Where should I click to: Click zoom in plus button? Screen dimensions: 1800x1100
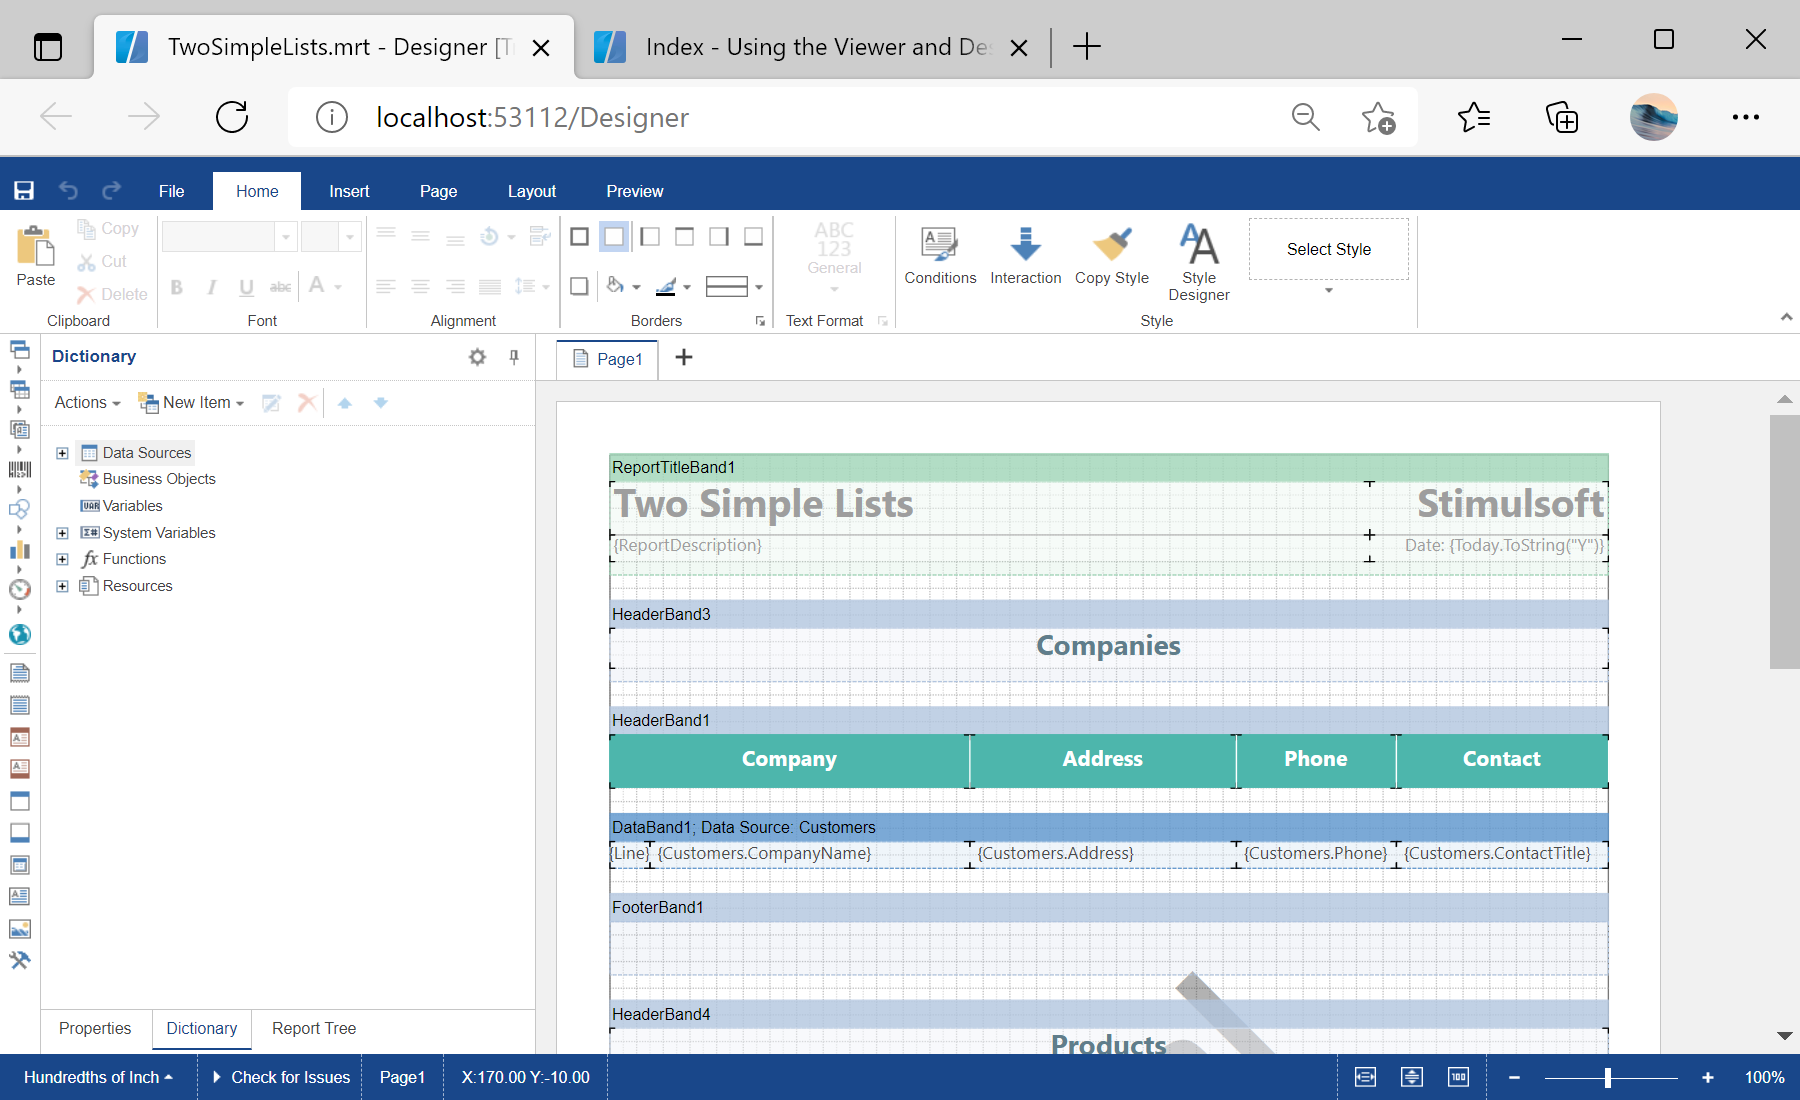[1708, 1077]
